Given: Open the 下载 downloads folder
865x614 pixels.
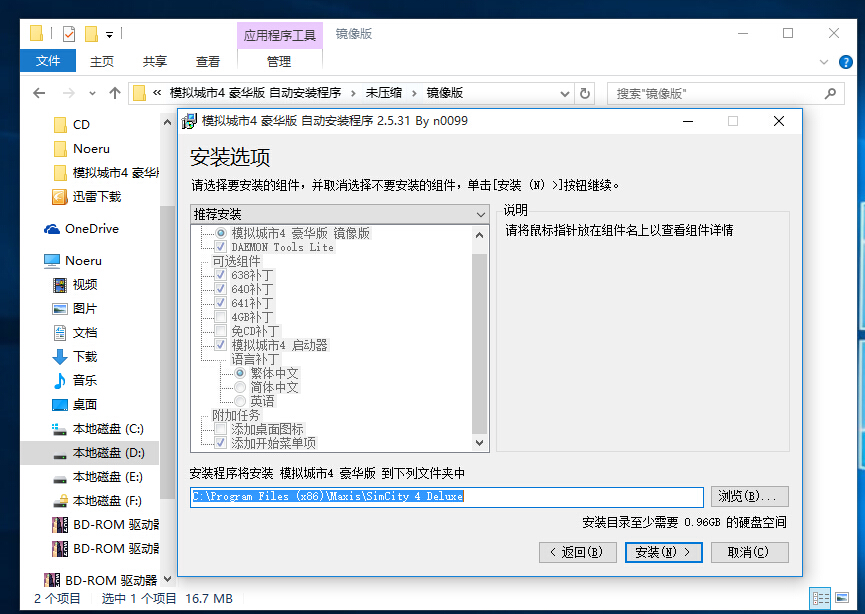Looking at the screenshot, I should [85, 357].
